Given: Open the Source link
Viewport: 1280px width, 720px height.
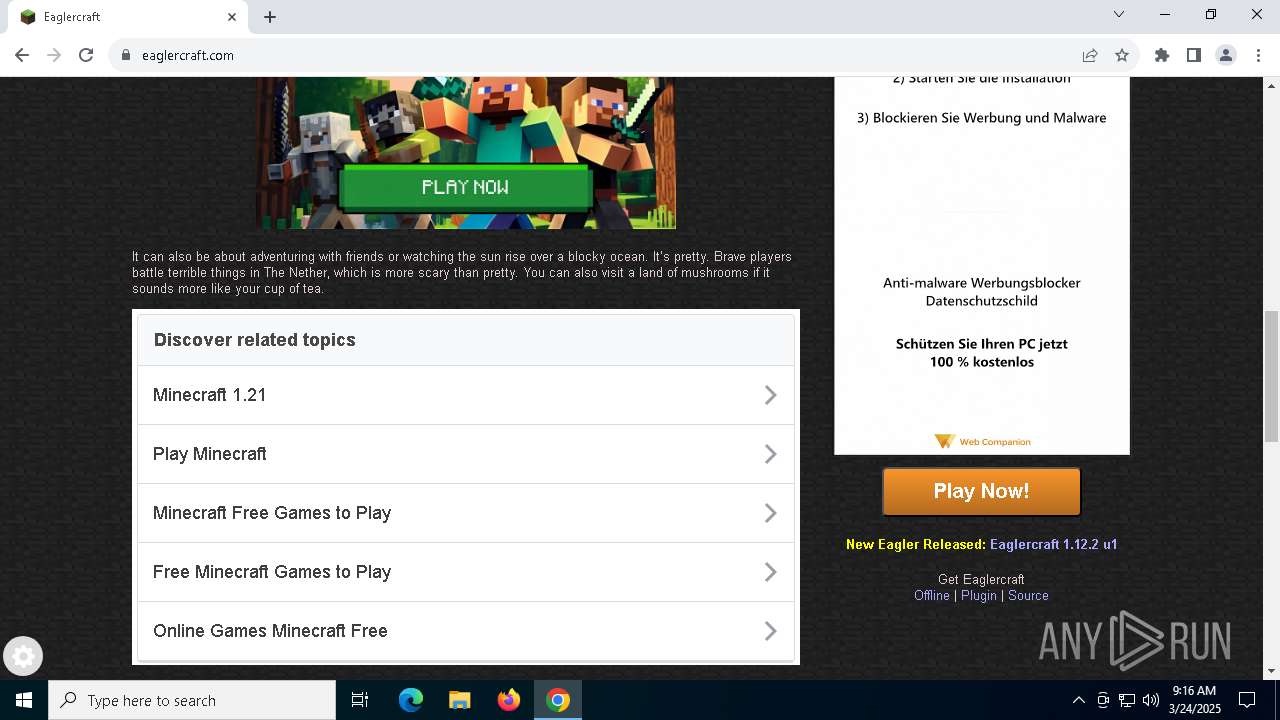Looking at the screenshot, I should coord(1028,595).
